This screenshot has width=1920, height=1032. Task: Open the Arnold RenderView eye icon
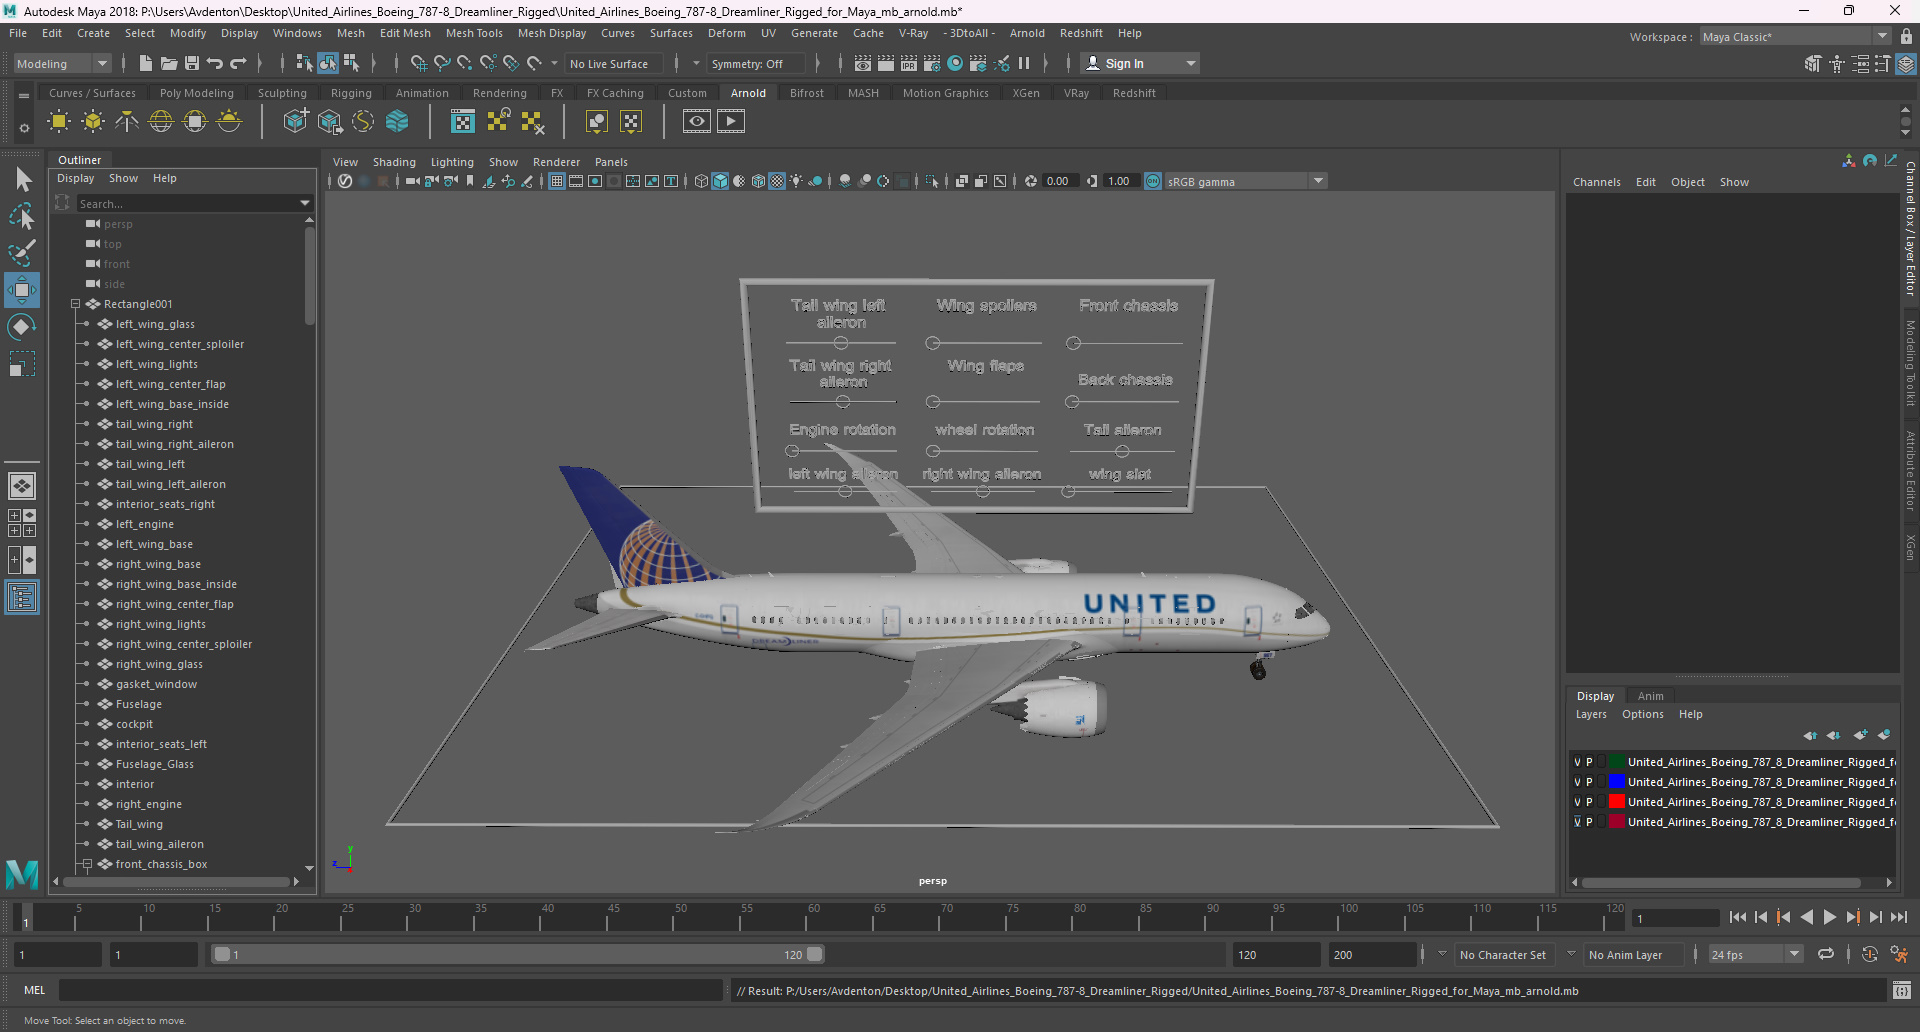pyautogui.click(x=697, y=122)
